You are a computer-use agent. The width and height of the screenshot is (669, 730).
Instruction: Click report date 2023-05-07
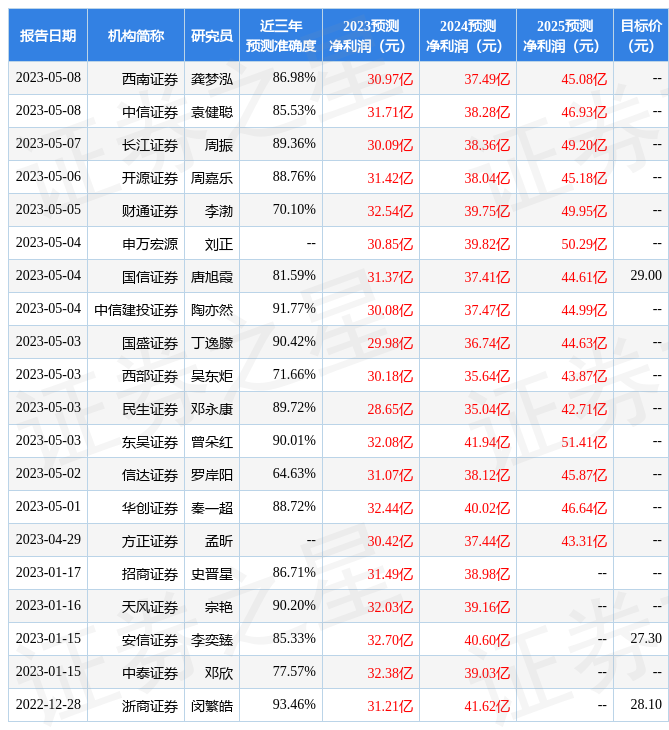(x=48, y=143)
